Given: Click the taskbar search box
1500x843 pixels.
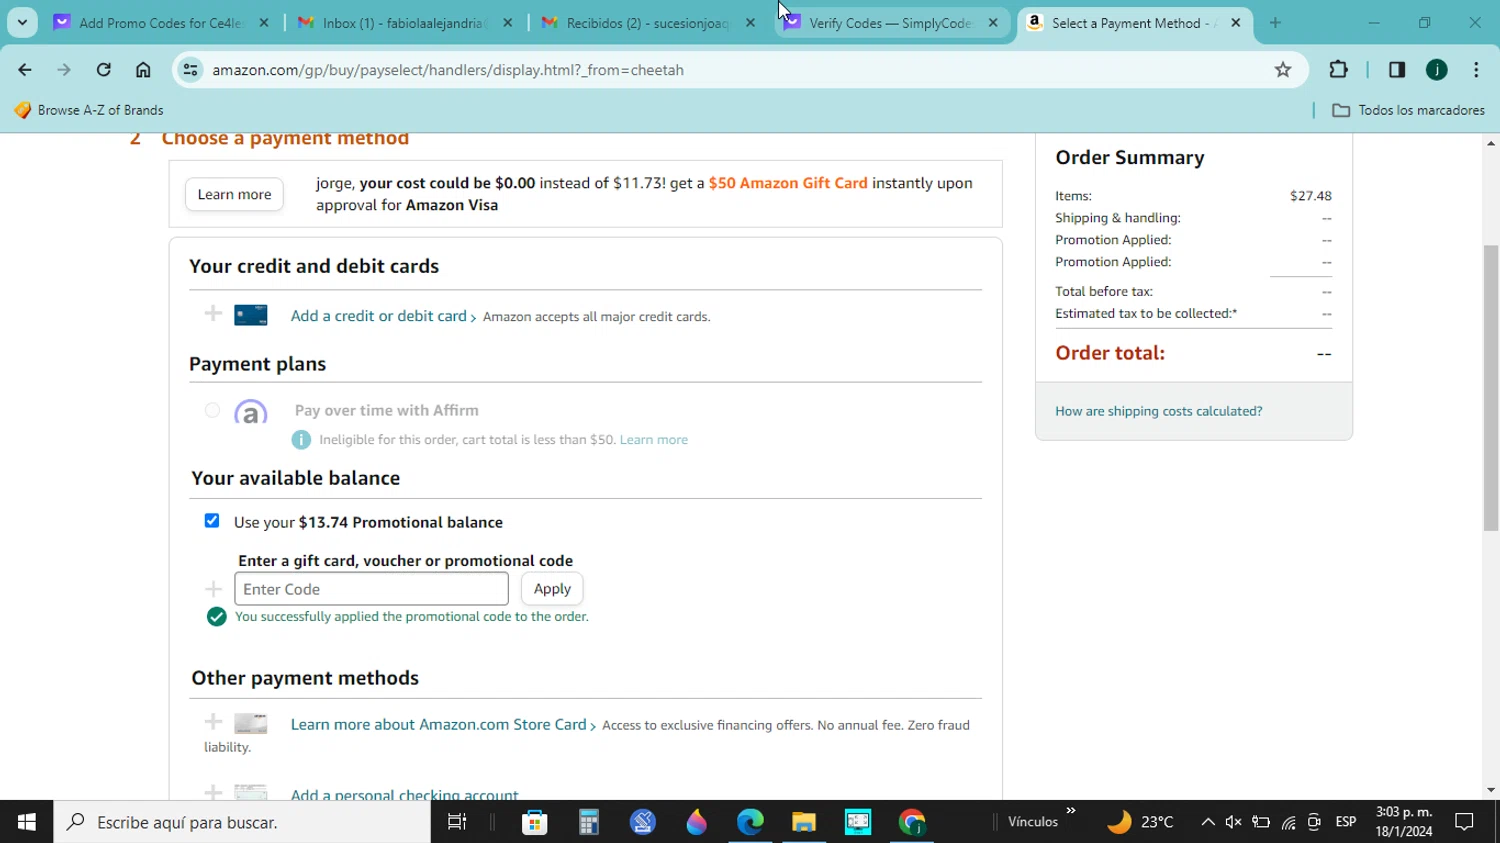Looking at the screenshot, I should pos(242,822).
